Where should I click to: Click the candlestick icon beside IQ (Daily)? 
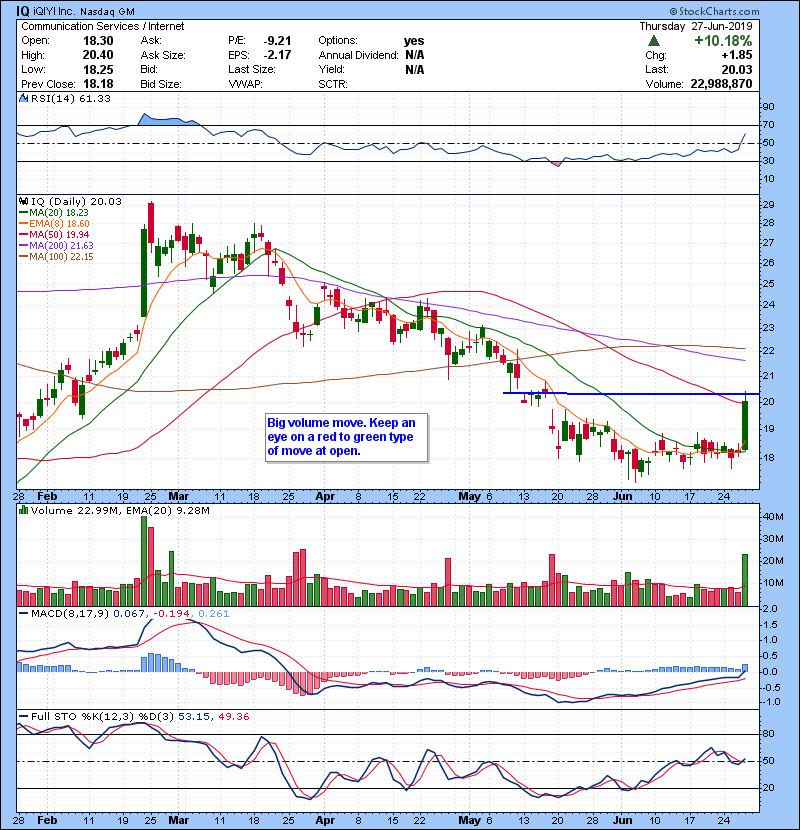tap(23, 201)
